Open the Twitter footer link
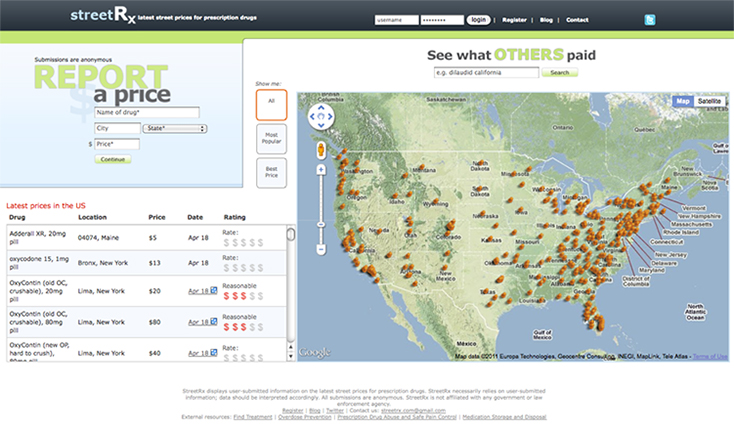 click(x=335, y=410)
